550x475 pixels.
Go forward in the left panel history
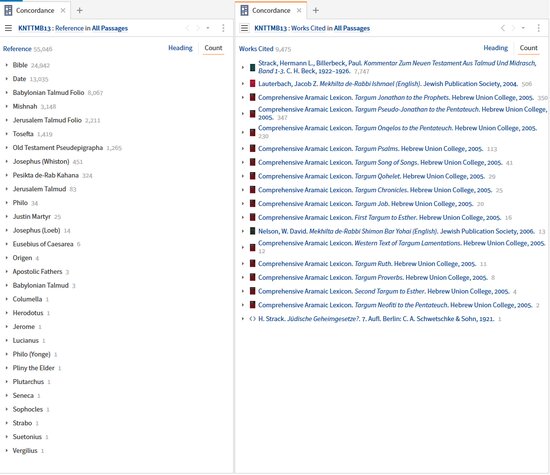click(198, 28)
